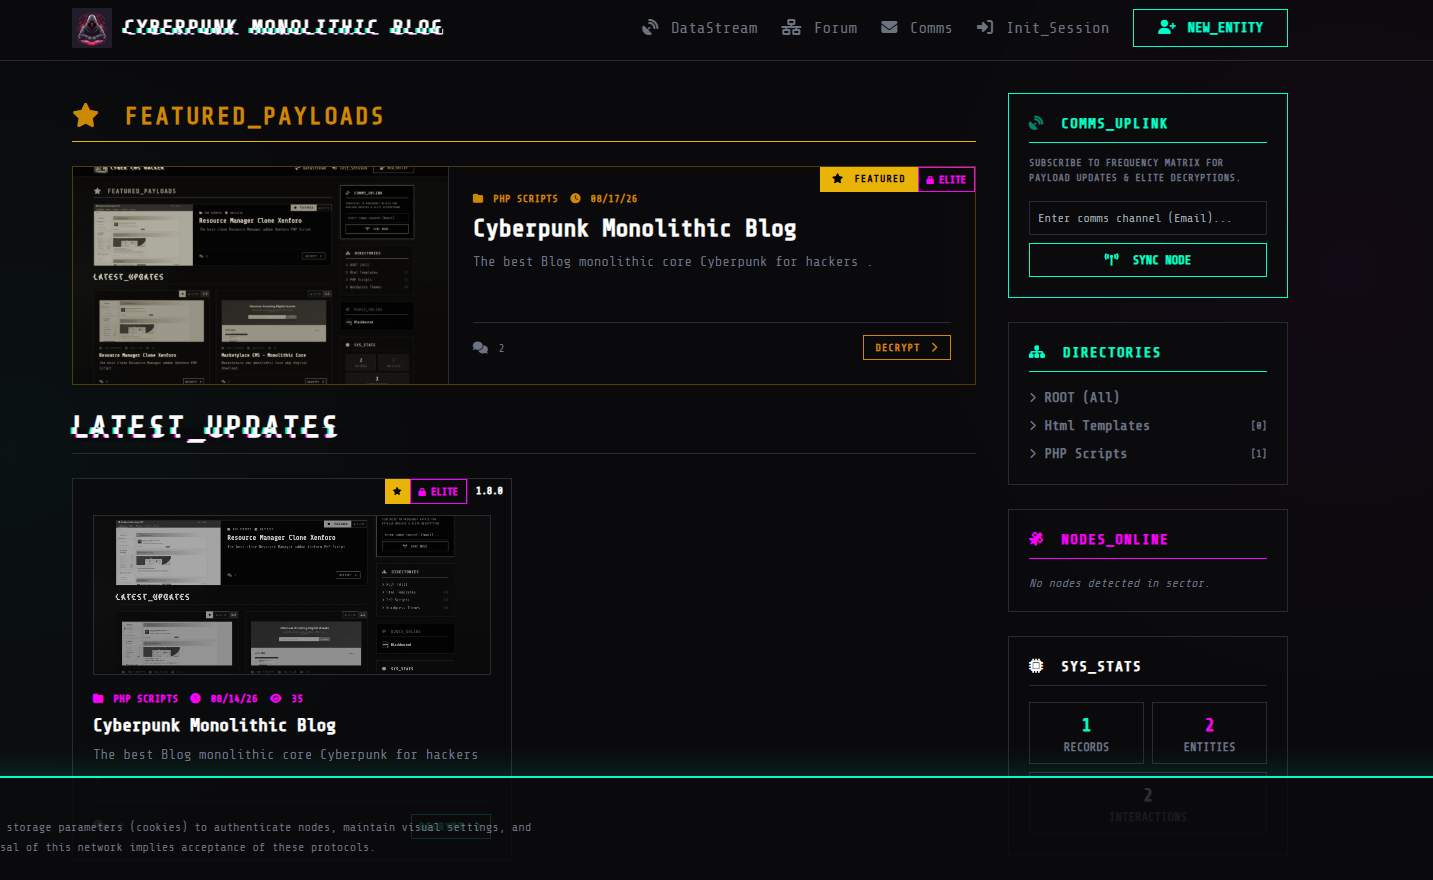Viewport: 1433px width, 880px height.
Task: Click the 1.0.0 version badge
Action: (x=489, y=491)
